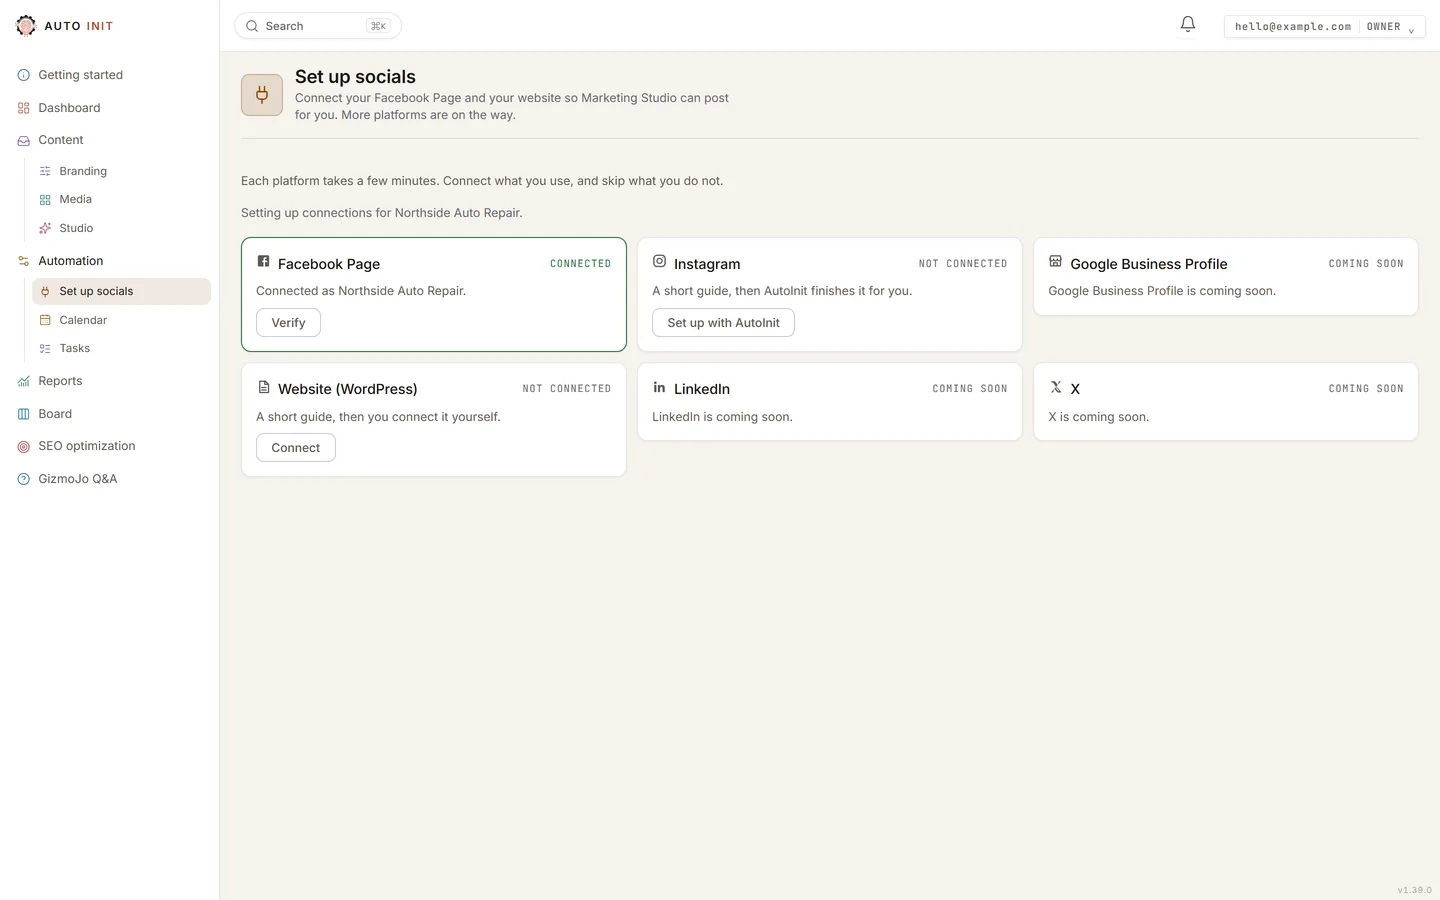This screenshot has width=1440, height=900.
Task: Click the CONNECTED status on Facebook Page
Action: (x=580, y=264)
